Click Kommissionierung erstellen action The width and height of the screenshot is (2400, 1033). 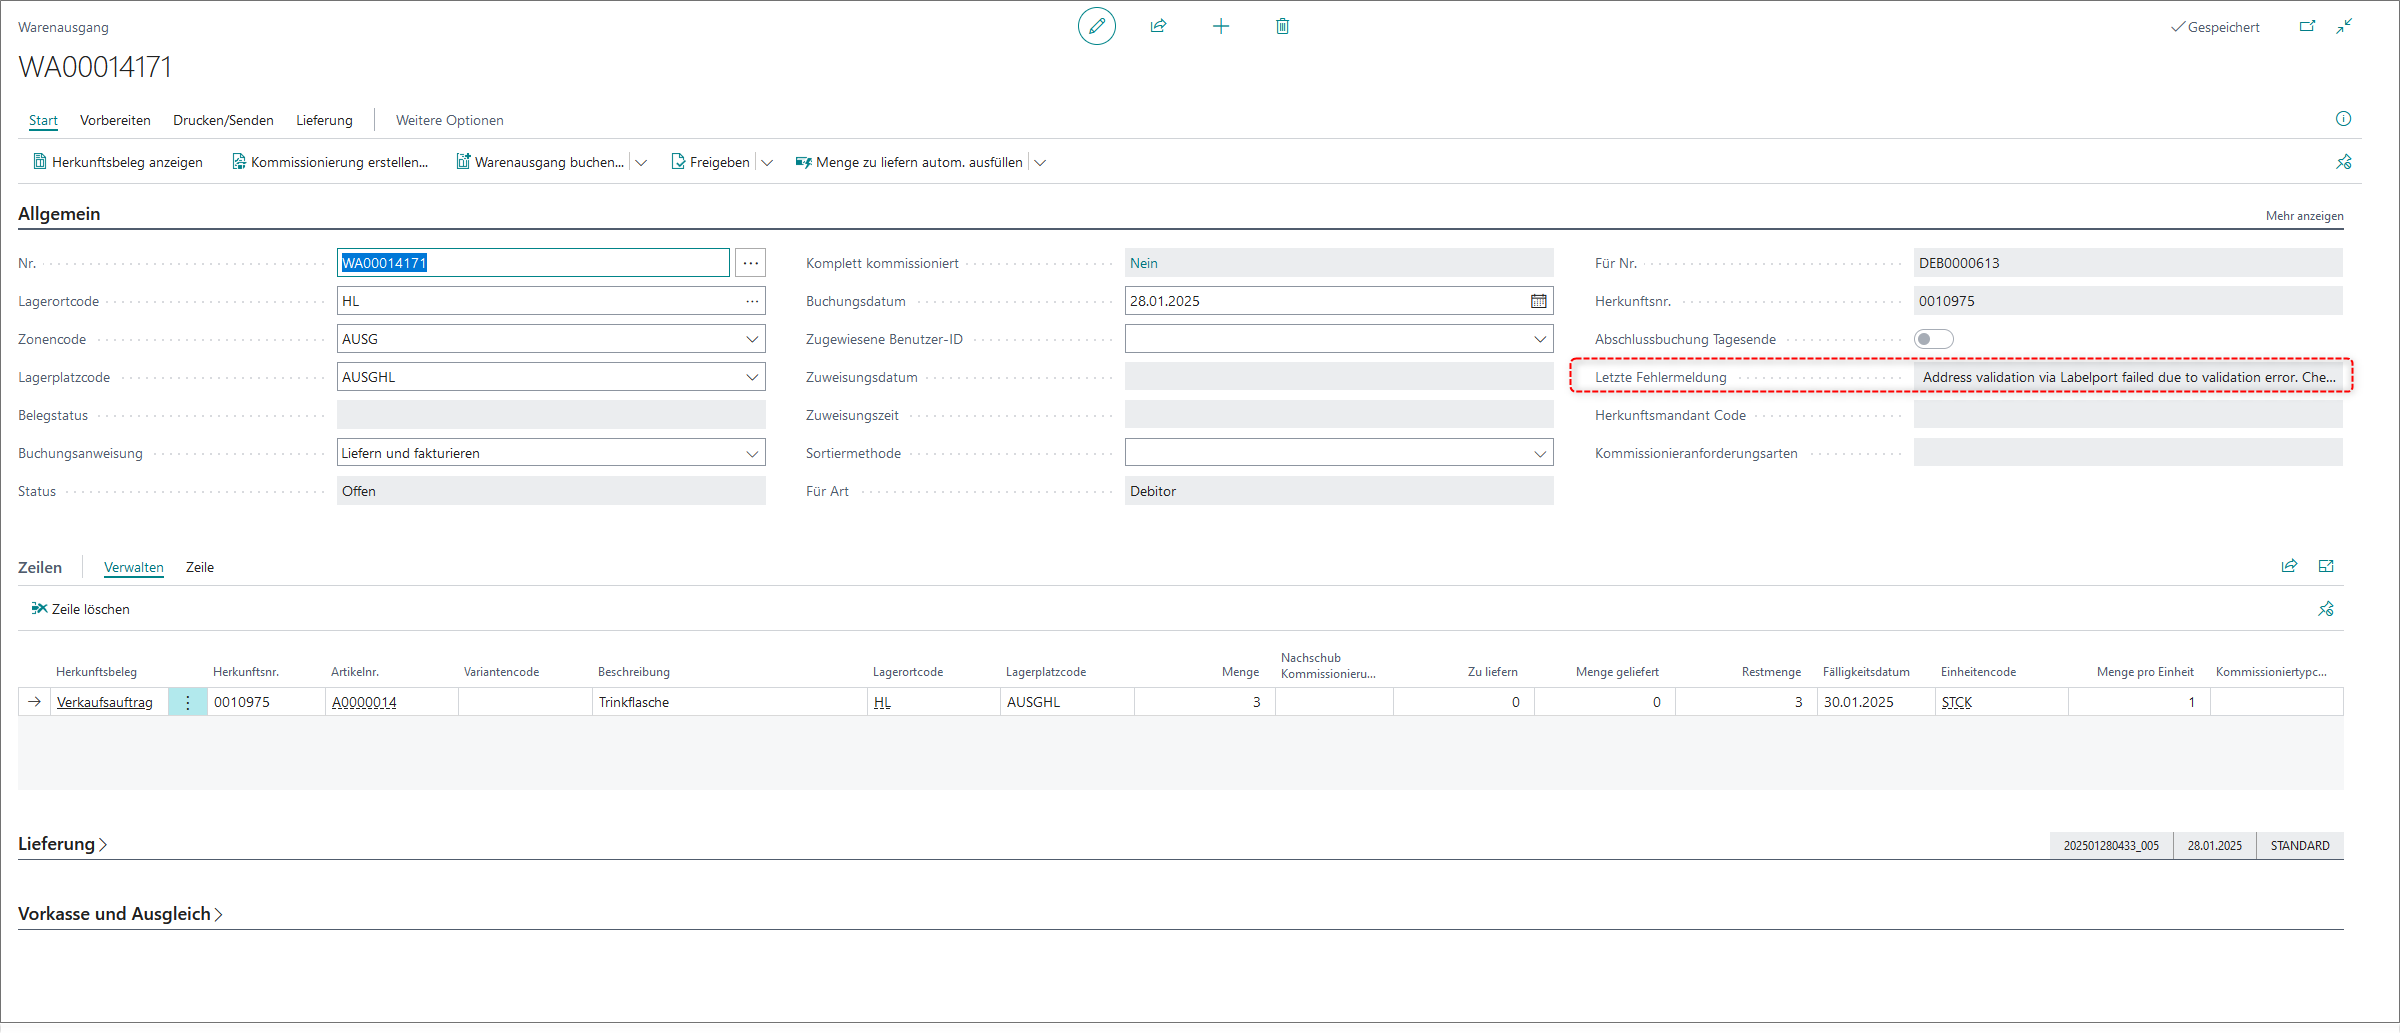[330, 162]
